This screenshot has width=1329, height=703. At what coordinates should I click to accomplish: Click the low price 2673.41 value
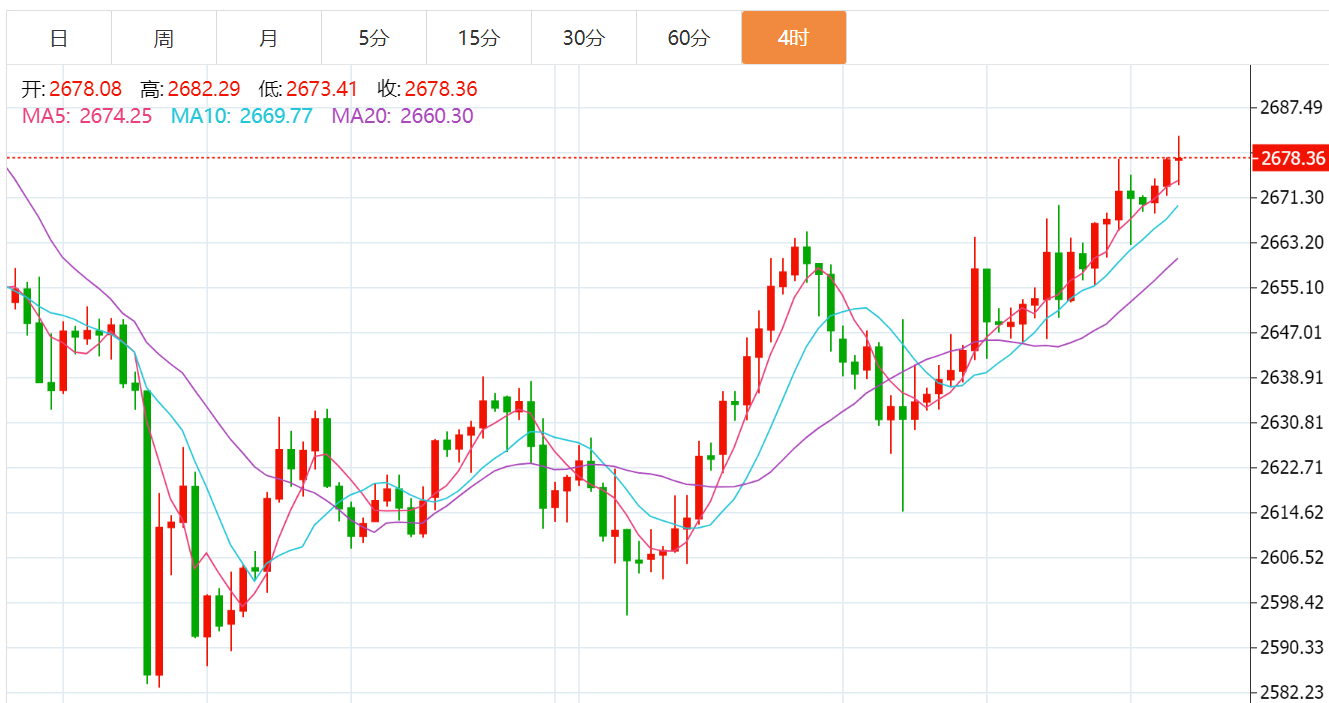pos(322,89)
